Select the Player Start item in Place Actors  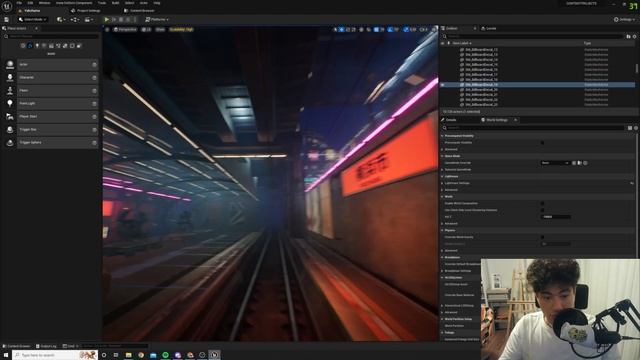pos(58,117)
